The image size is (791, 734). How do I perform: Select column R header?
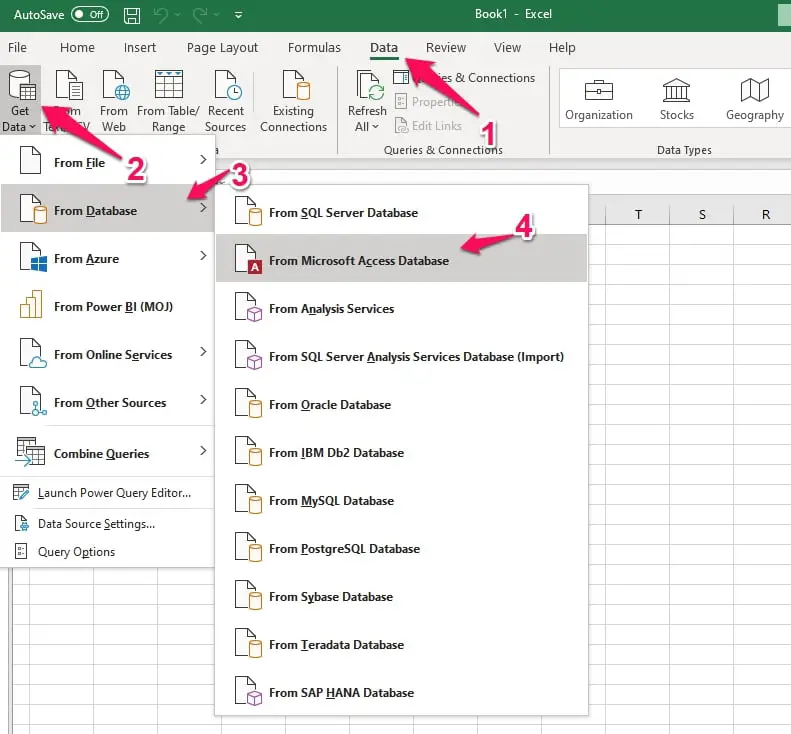click(765, 214)
